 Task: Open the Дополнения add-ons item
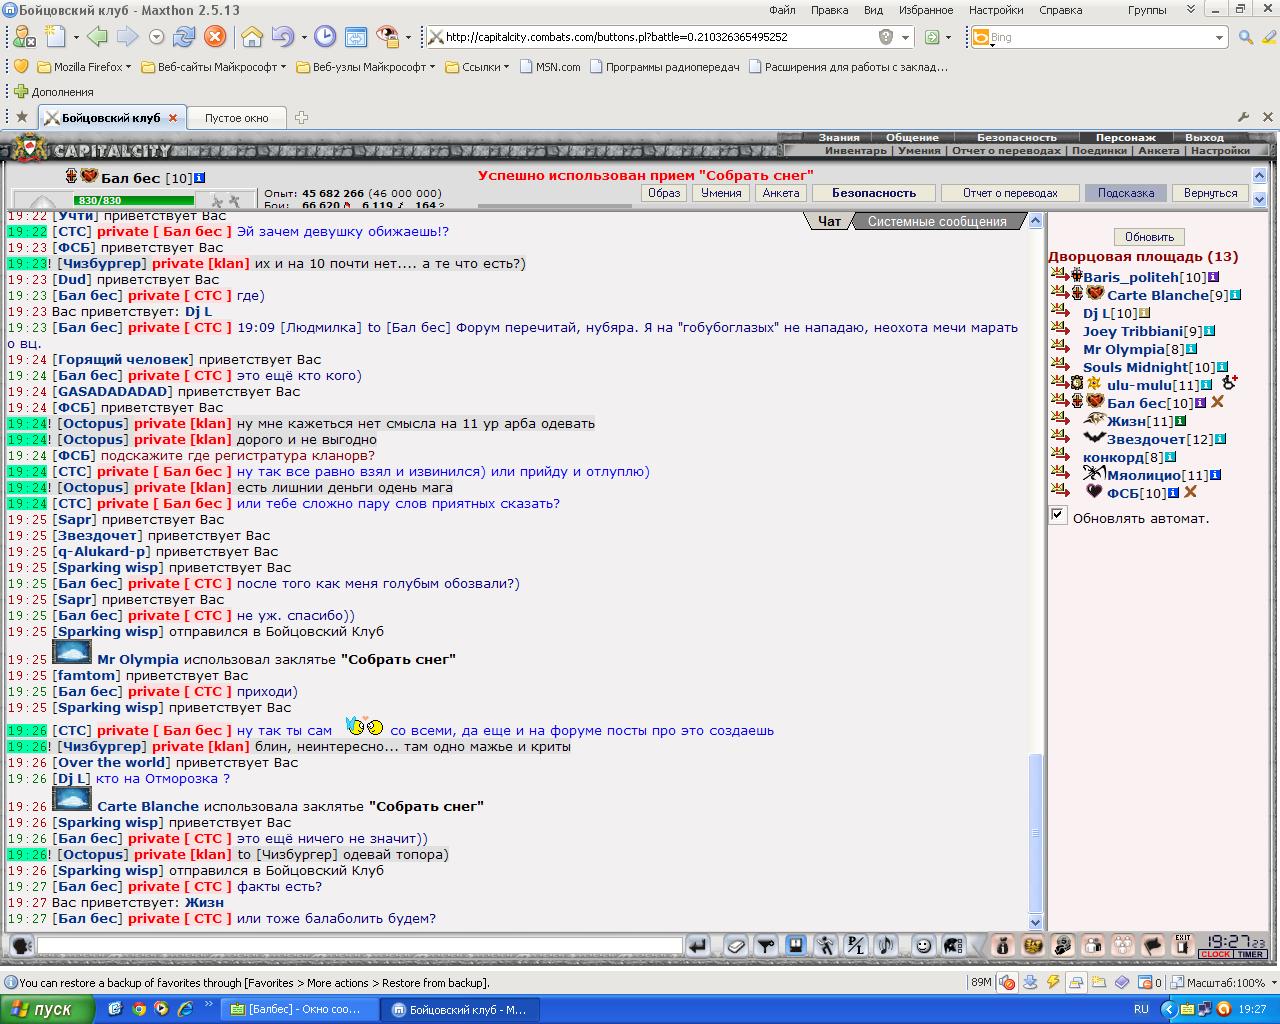tap(53, 92)
